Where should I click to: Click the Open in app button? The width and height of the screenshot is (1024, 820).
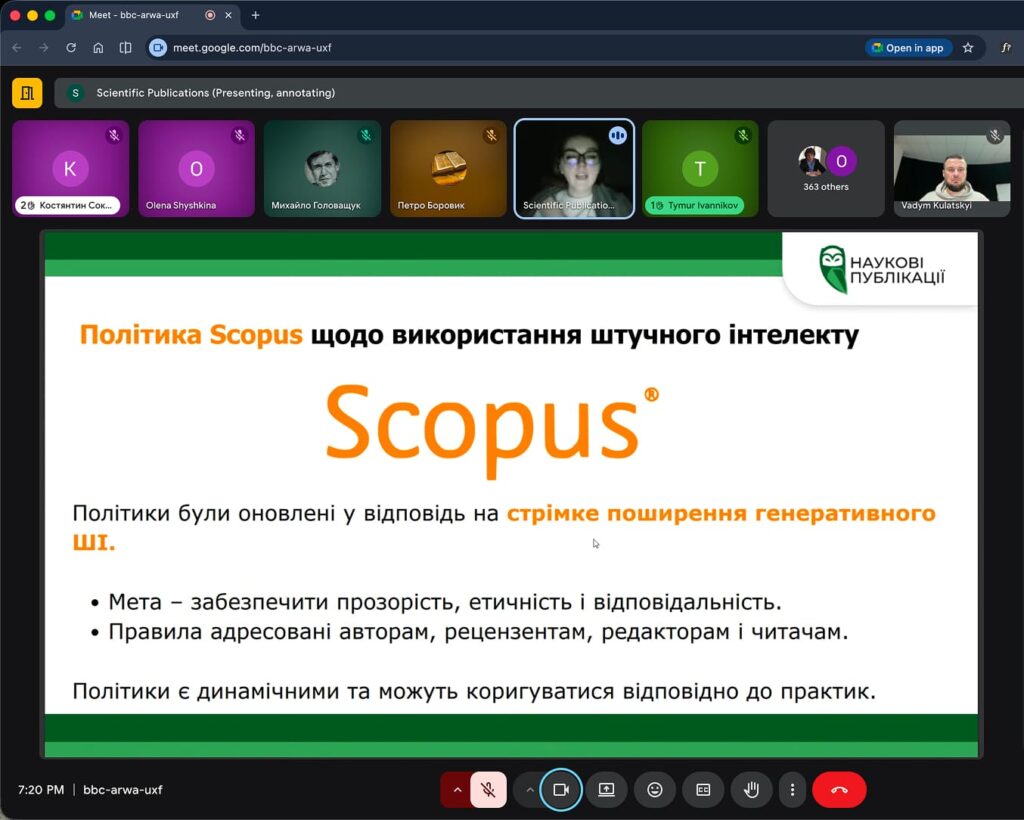(906, 48)
